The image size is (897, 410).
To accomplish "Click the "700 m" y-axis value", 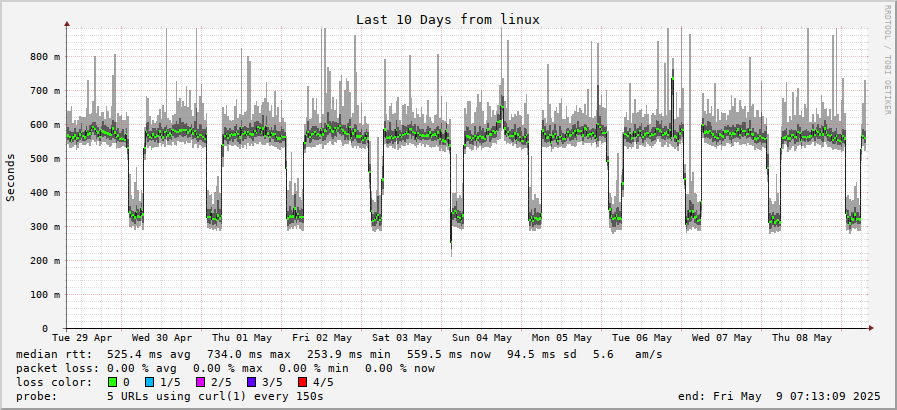I will click(46, 90).
